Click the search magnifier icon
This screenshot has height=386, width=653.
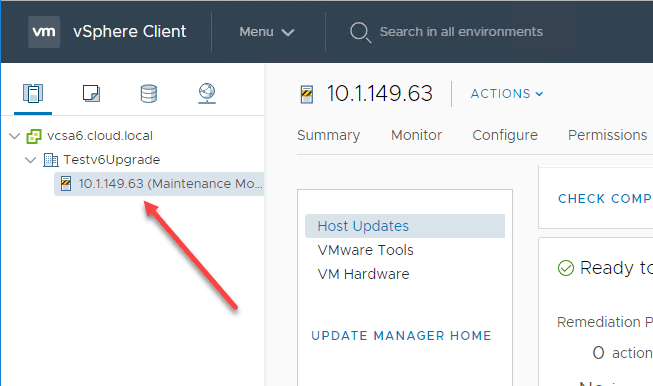click(x=360, y=32)
